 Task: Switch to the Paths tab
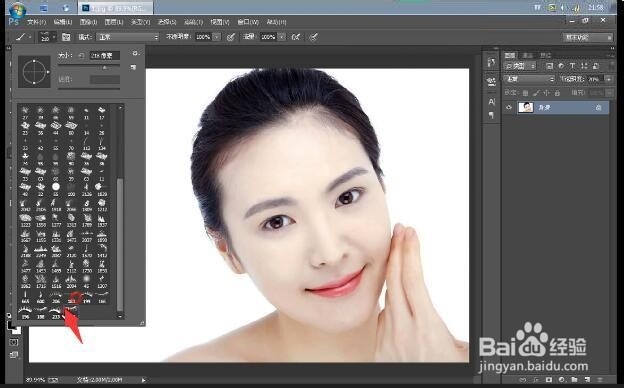(x=546, y=55)
